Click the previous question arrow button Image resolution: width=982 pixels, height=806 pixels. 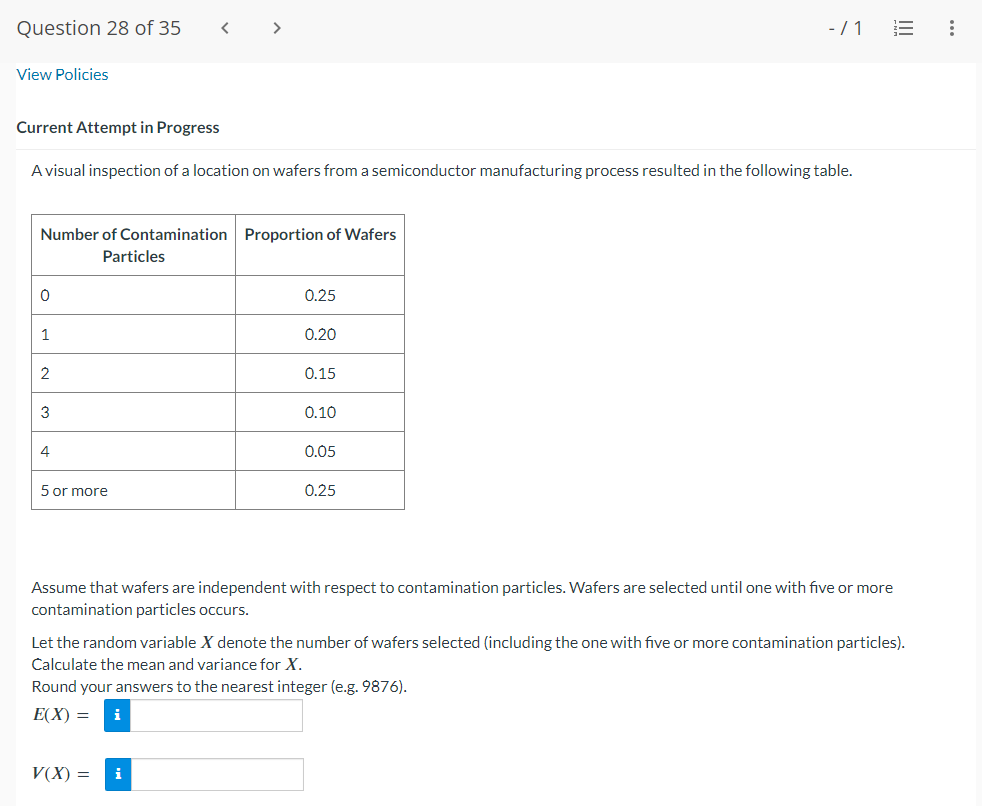(x=224, y=28)
